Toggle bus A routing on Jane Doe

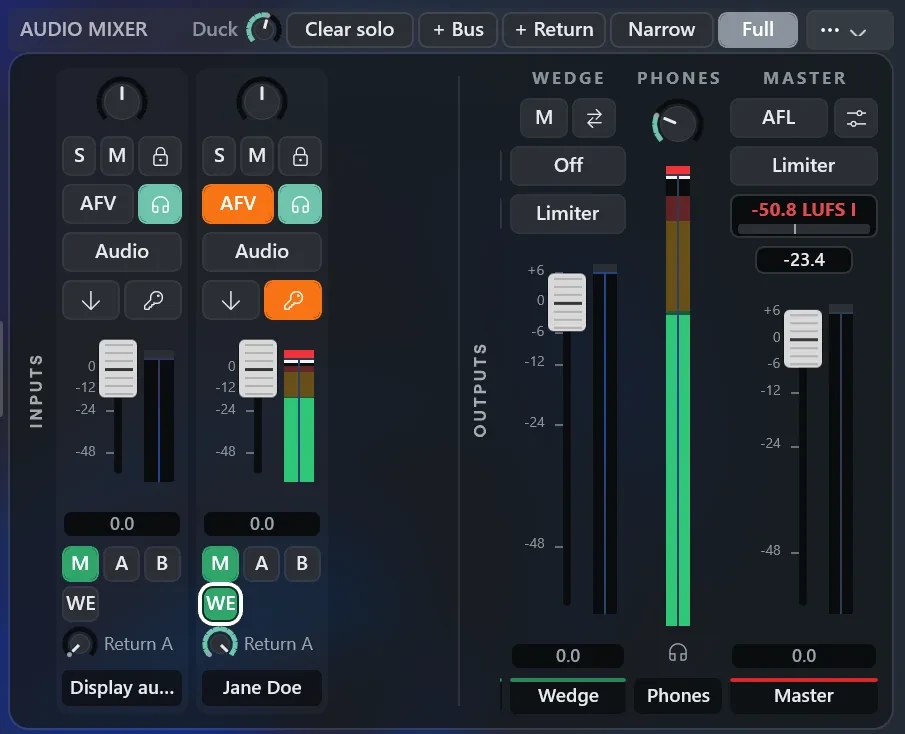(x=261, y=563)
